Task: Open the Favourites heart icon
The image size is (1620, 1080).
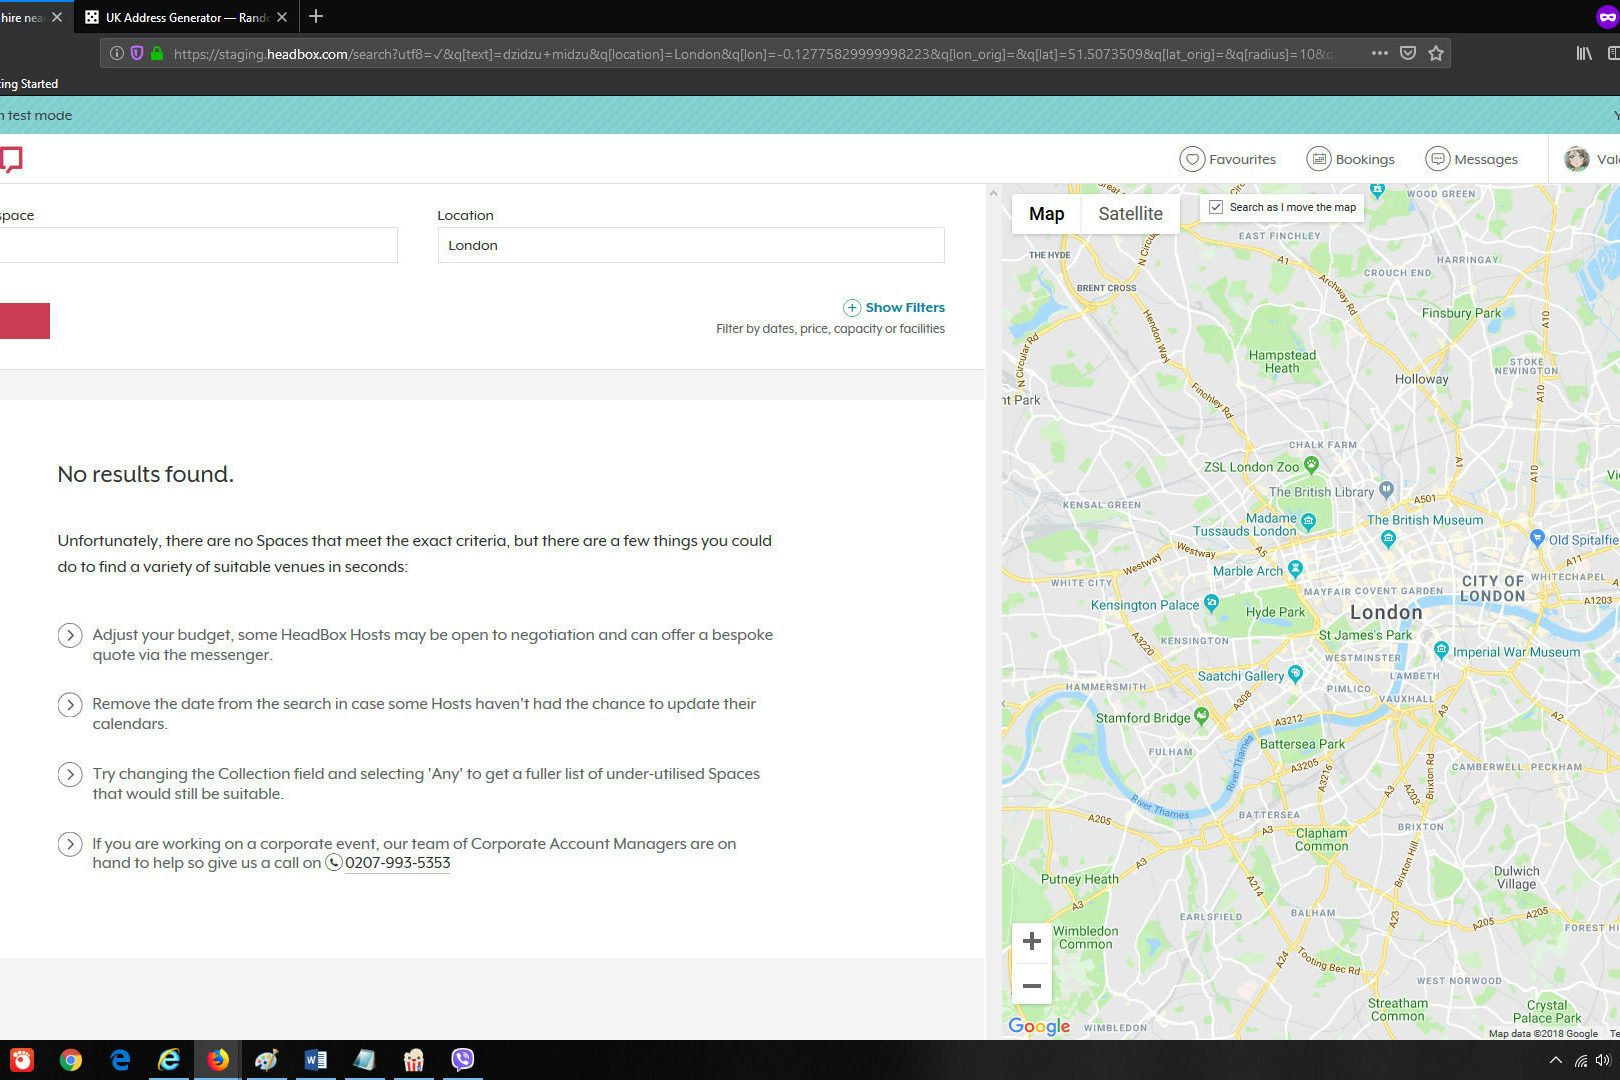Action: click(x=1191, y=159)
